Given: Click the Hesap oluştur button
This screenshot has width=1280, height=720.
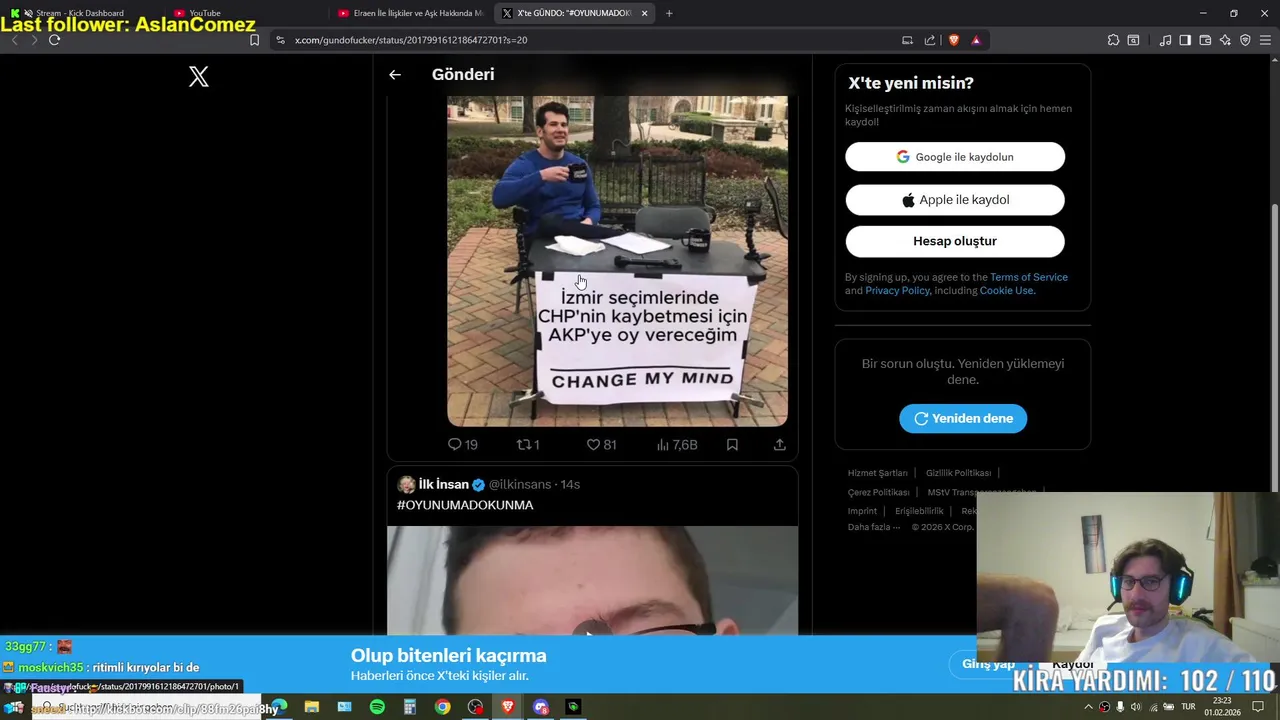Looking at the screenshot, I should tap(955, 241).
